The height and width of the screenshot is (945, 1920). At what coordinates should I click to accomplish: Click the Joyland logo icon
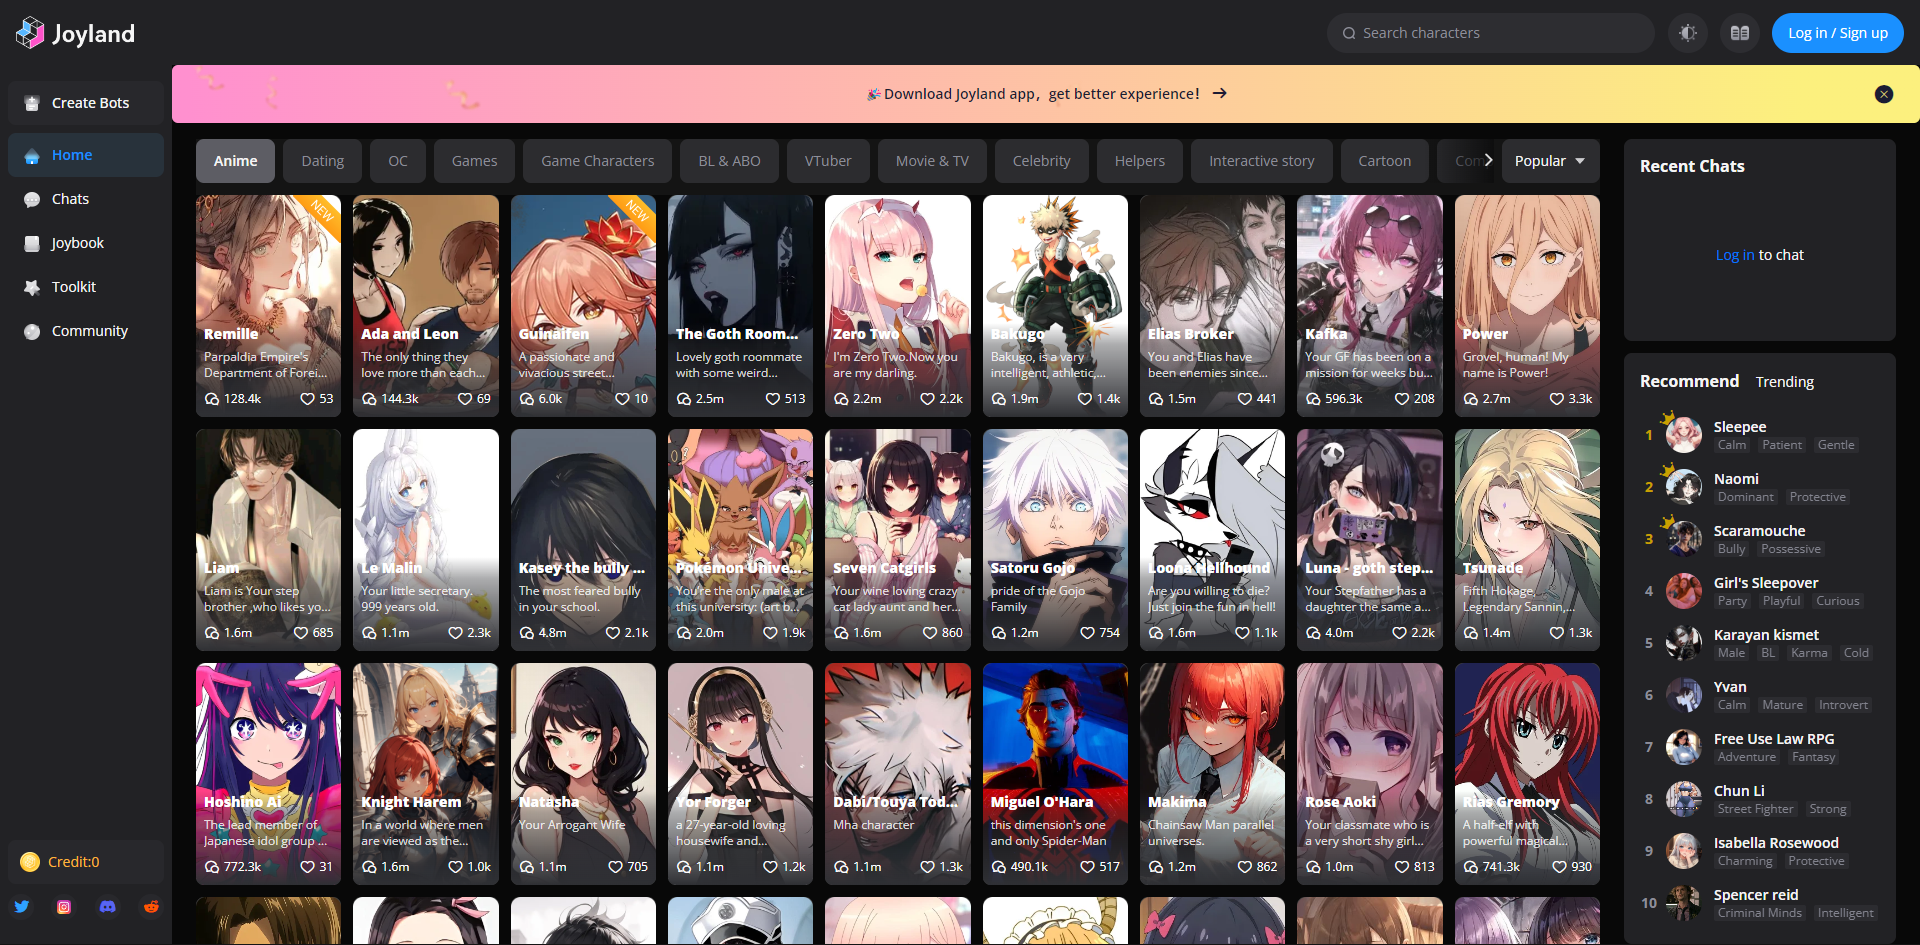coord(30,33)
